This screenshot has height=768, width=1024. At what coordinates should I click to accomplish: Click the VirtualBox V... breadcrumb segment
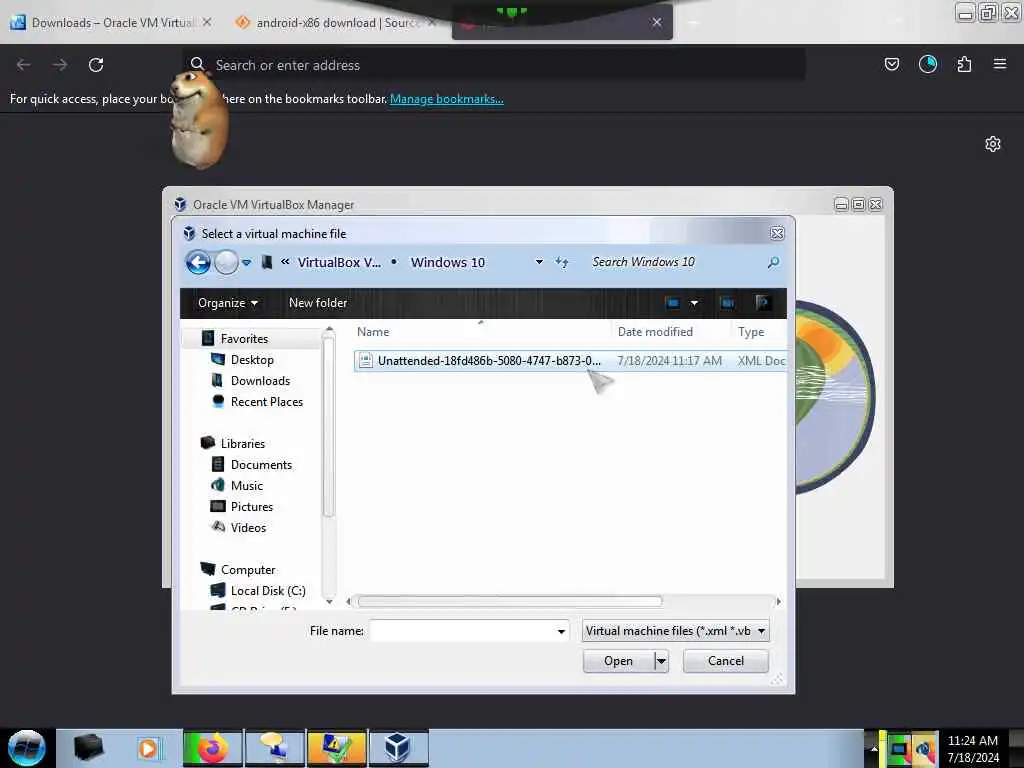[x=339, y=262]
